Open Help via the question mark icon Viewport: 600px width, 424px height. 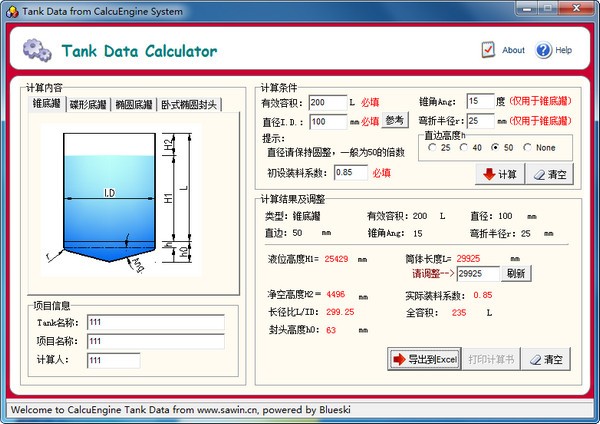point(544,49)
